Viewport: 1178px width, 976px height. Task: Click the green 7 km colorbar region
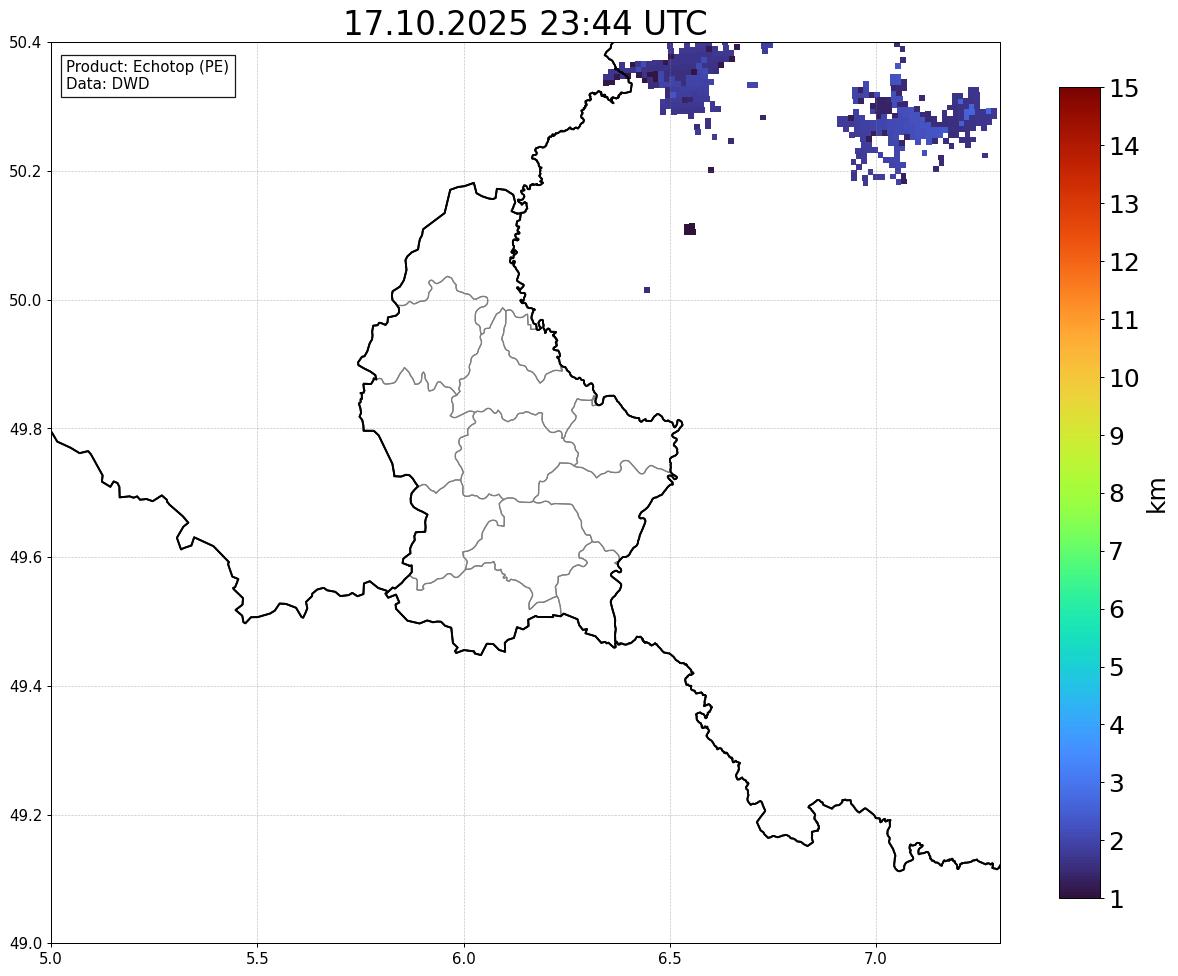[x=1080, y=551]
